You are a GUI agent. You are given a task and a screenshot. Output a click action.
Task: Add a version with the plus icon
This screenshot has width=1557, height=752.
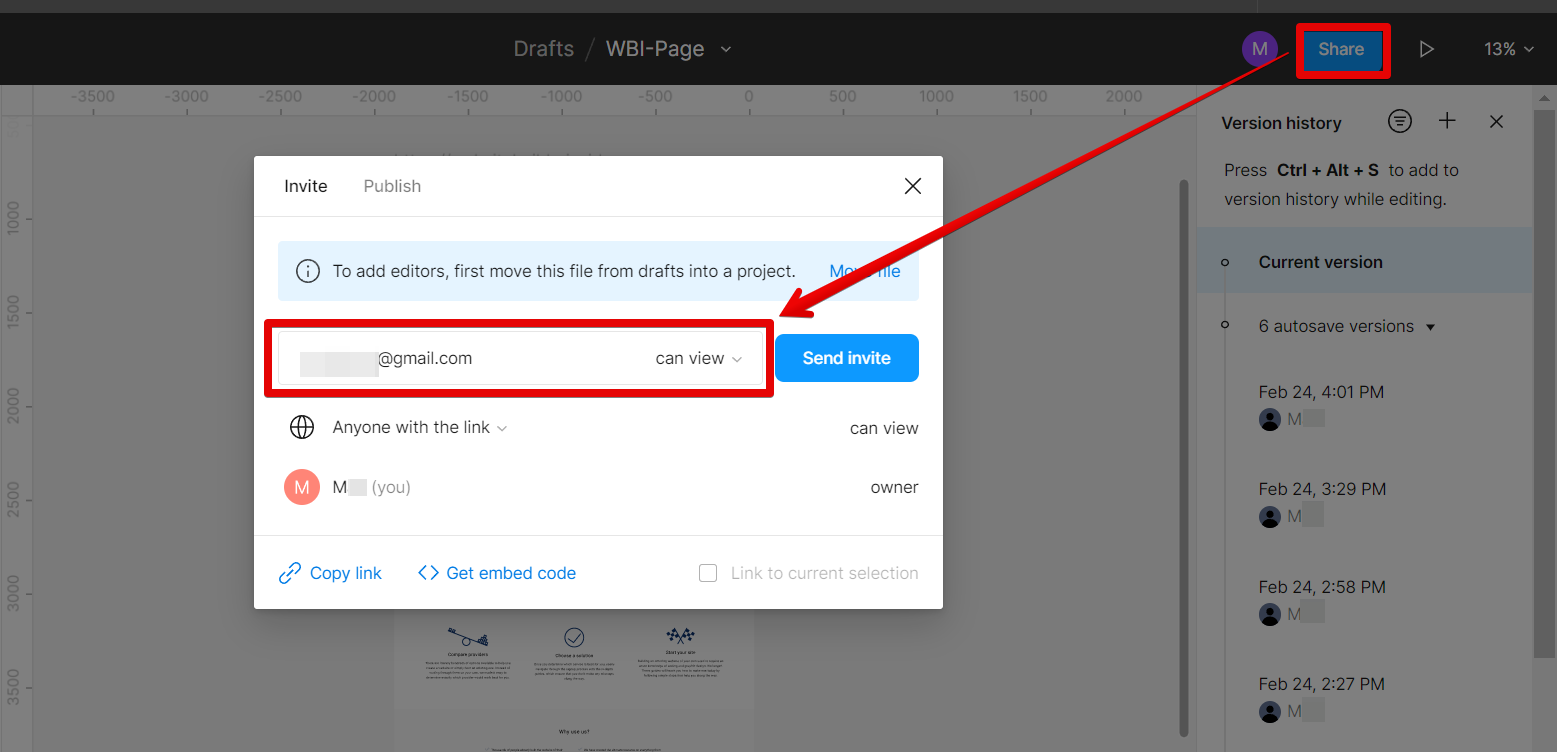click(x=1447, y=122)
